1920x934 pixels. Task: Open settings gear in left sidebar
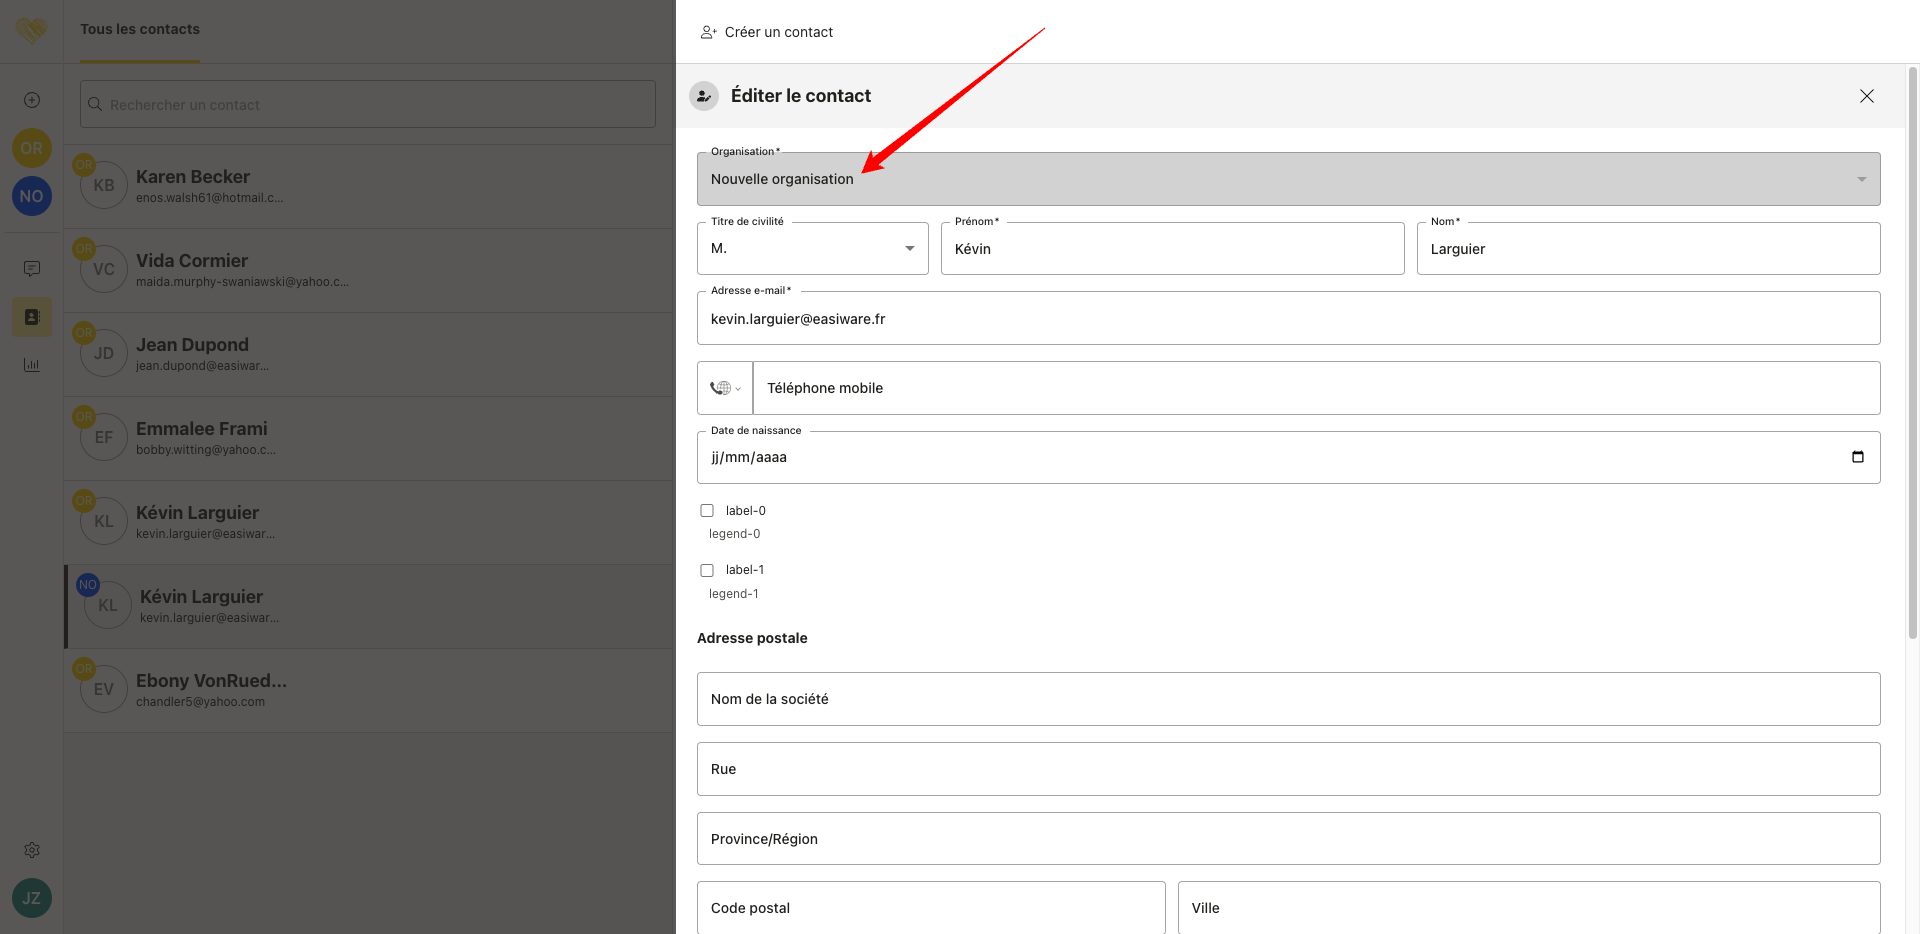(32, 850)
